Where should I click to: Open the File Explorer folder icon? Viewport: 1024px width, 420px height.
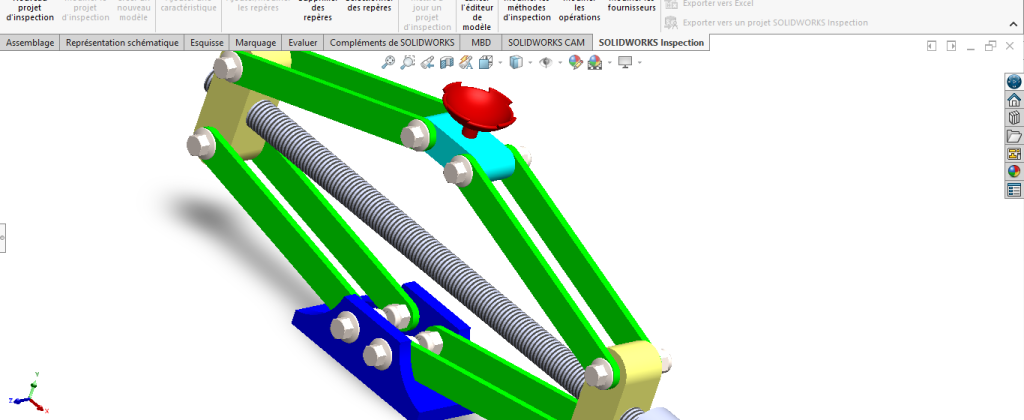point(1014,136)
